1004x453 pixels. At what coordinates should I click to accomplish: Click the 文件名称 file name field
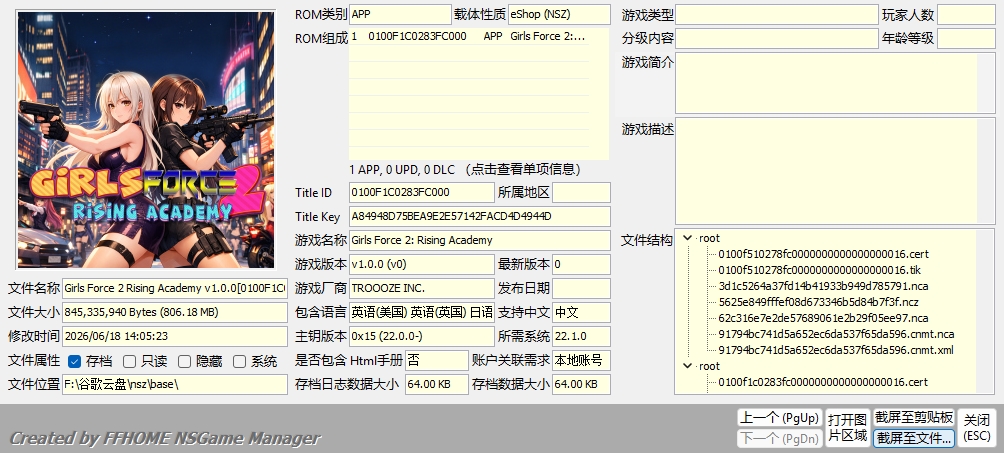point(175,288)
